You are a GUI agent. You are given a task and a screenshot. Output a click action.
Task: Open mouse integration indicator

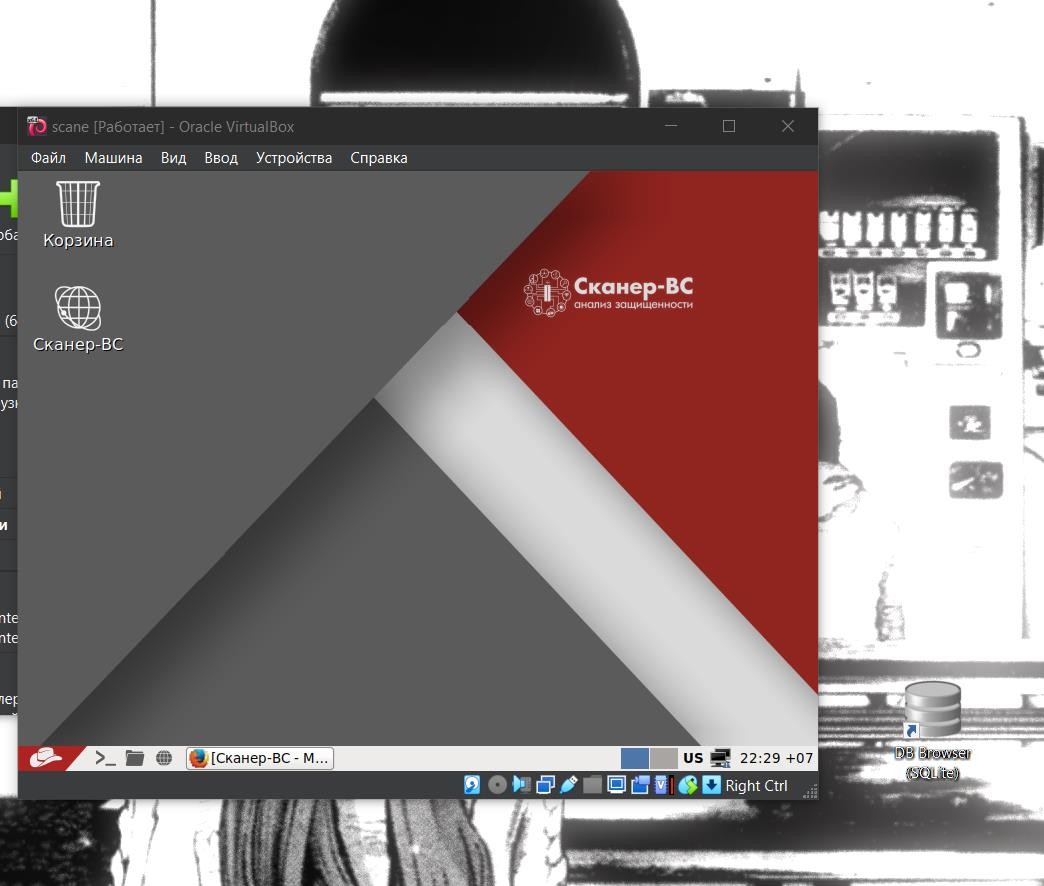pos(688,785)
